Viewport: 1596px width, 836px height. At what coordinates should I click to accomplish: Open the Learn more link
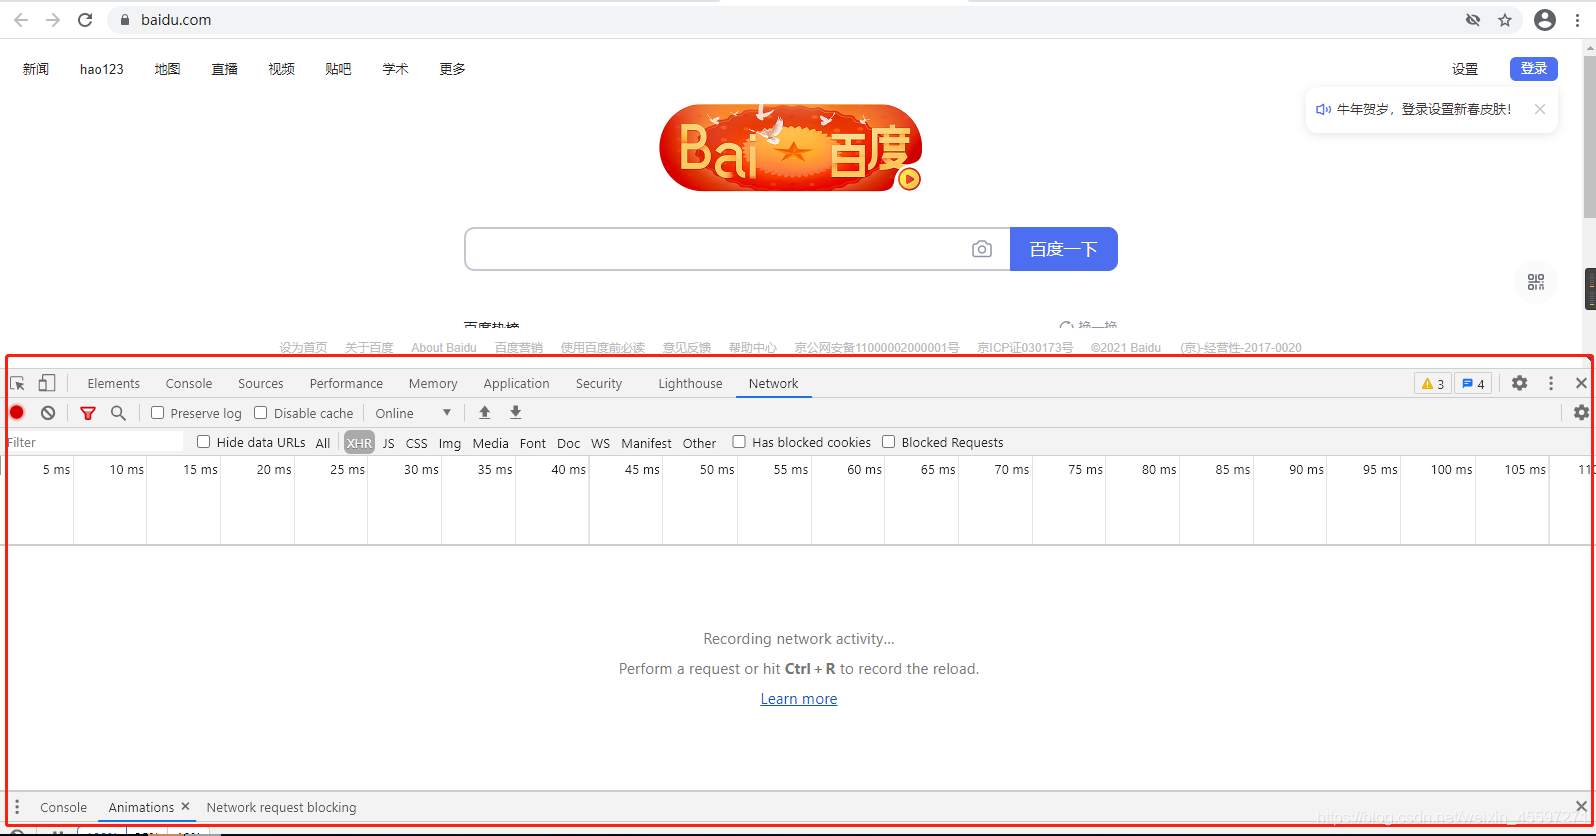[799, 699]
